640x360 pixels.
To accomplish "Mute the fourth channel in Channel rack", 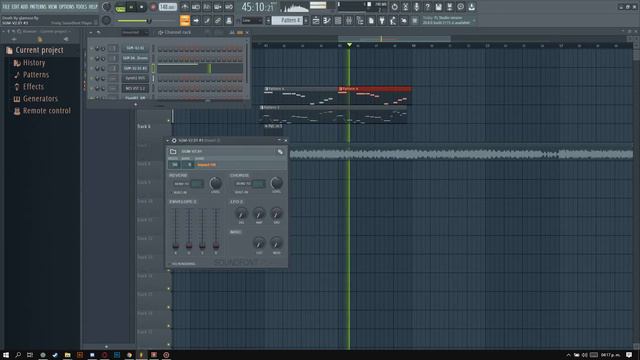I will click(91, 78).
